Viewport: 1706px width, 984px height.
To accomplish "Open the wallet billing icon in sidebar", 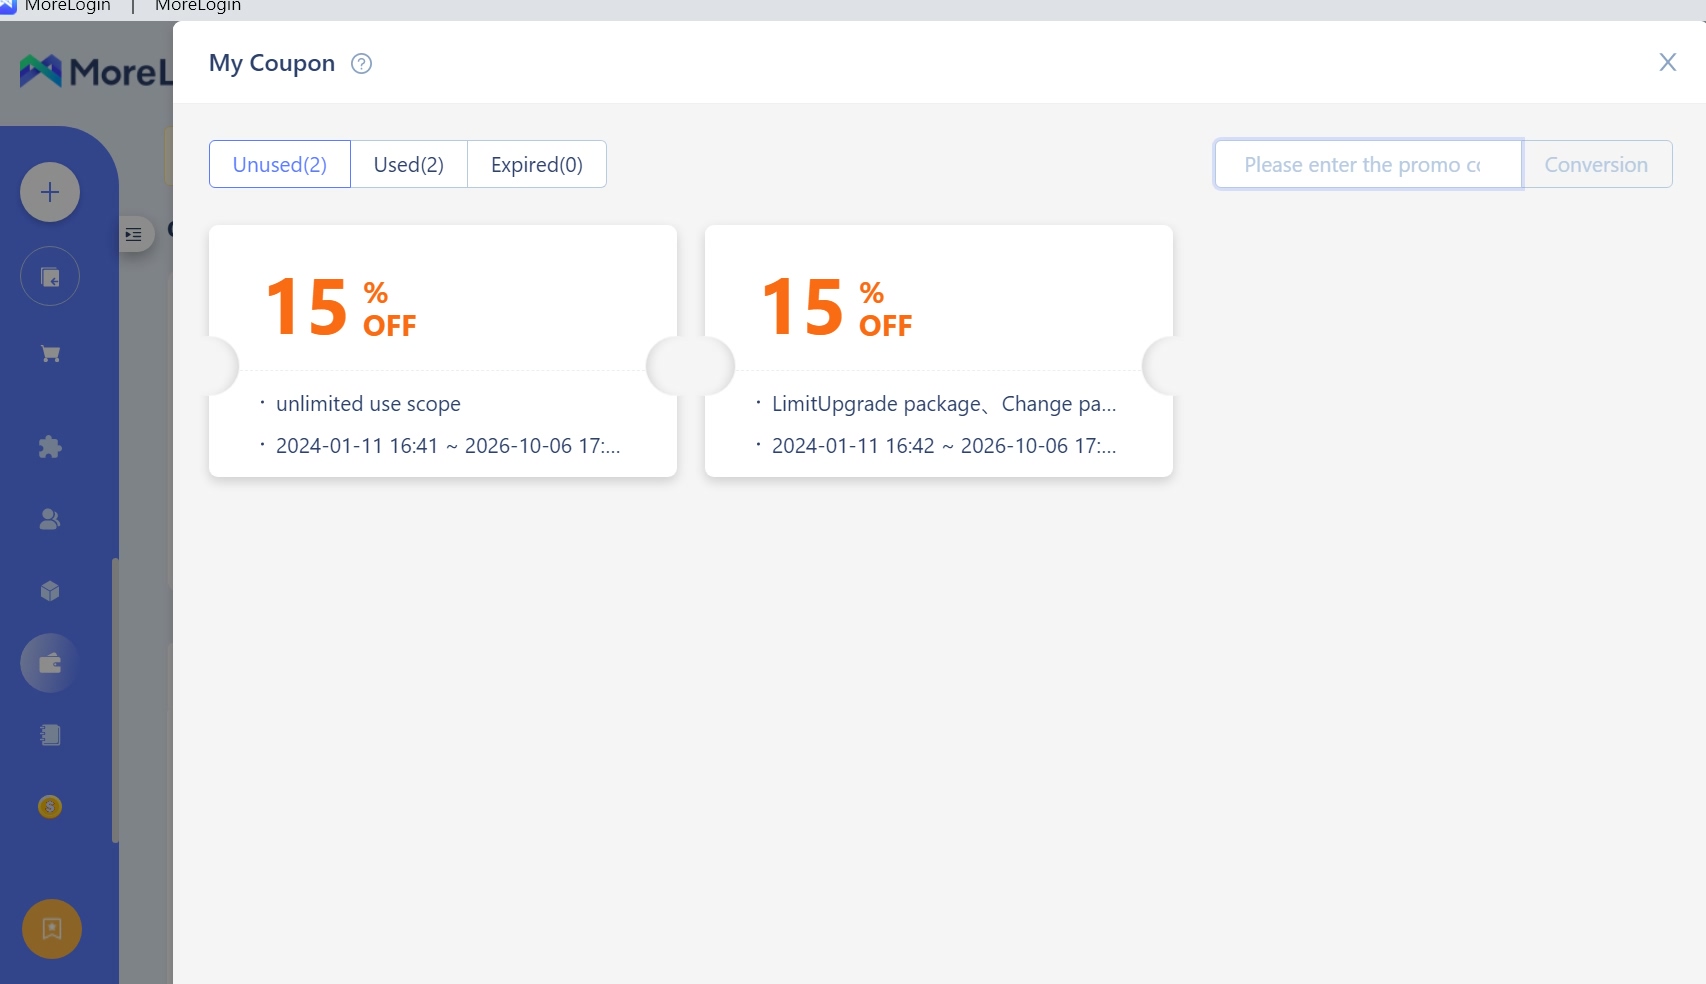I will pyautogui.click(x=50, y=663).
